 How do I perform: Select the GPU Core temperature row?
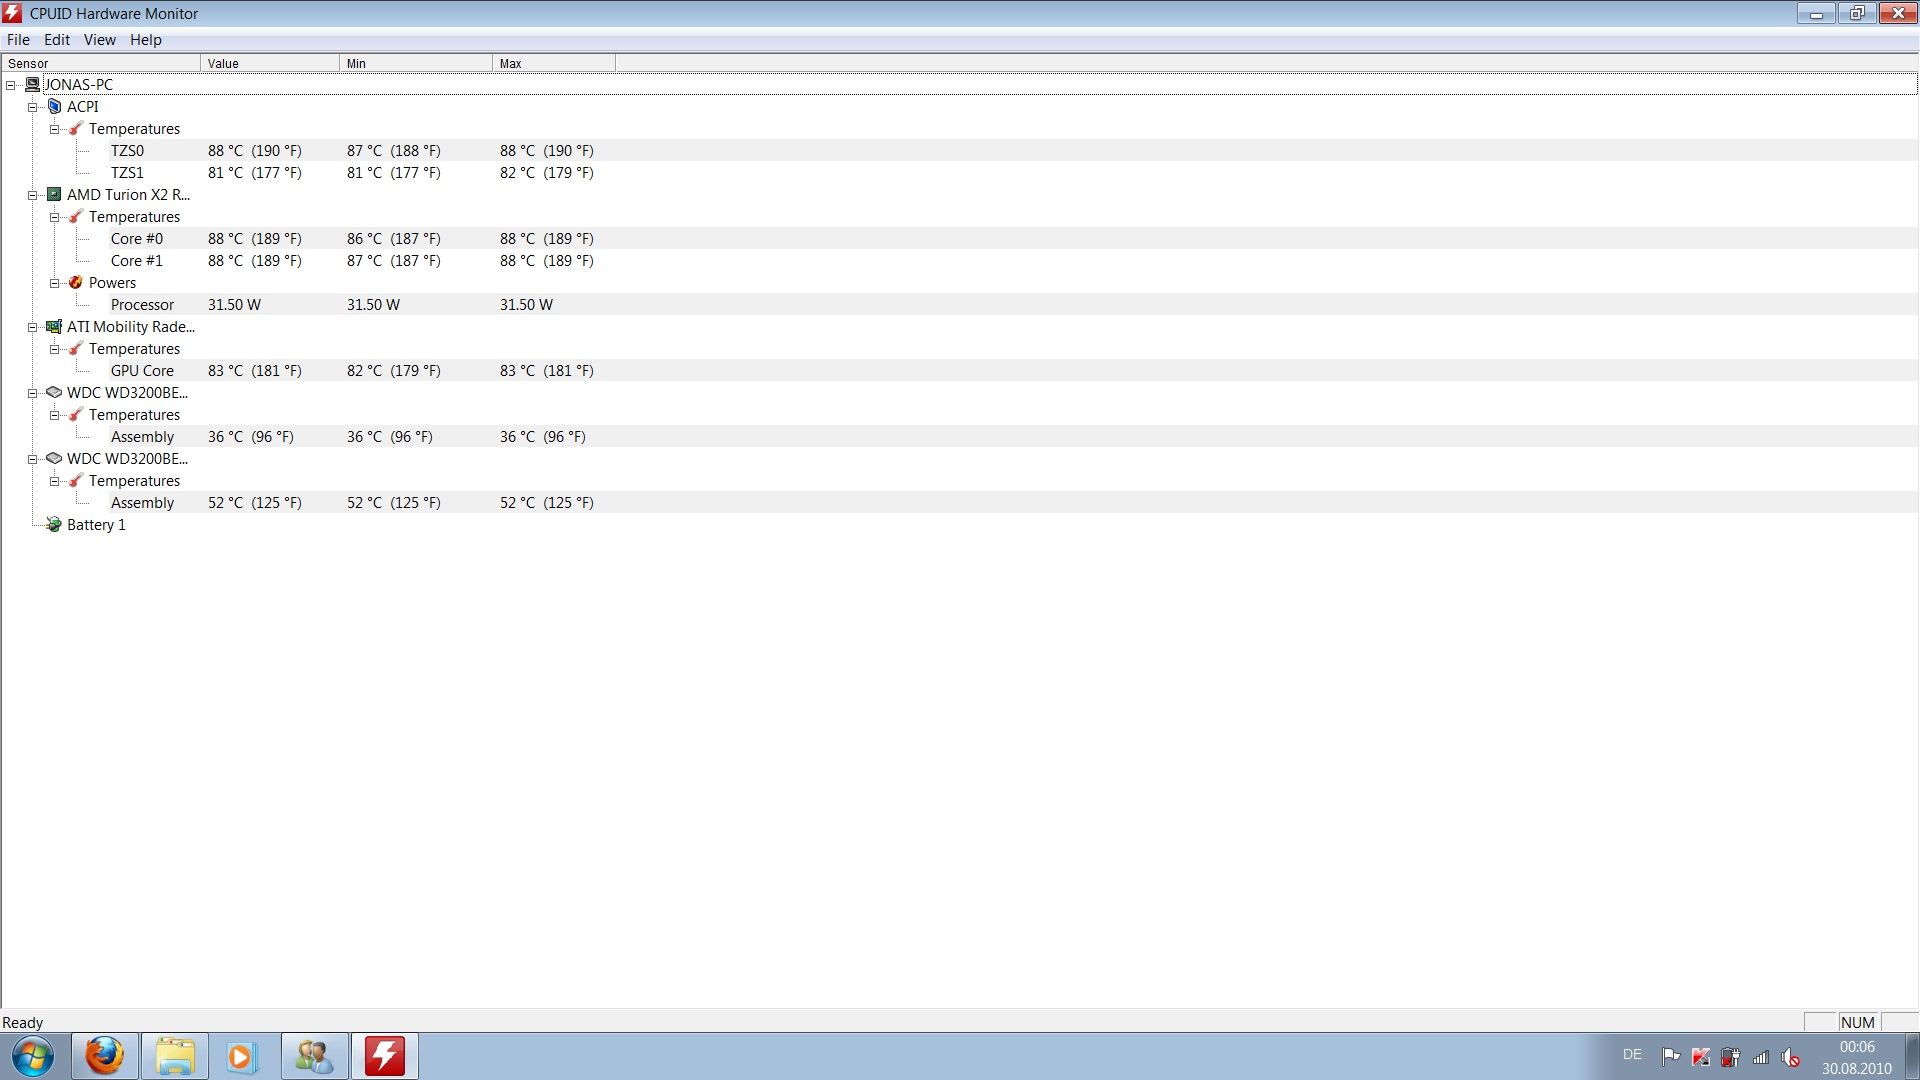[142, 370]
